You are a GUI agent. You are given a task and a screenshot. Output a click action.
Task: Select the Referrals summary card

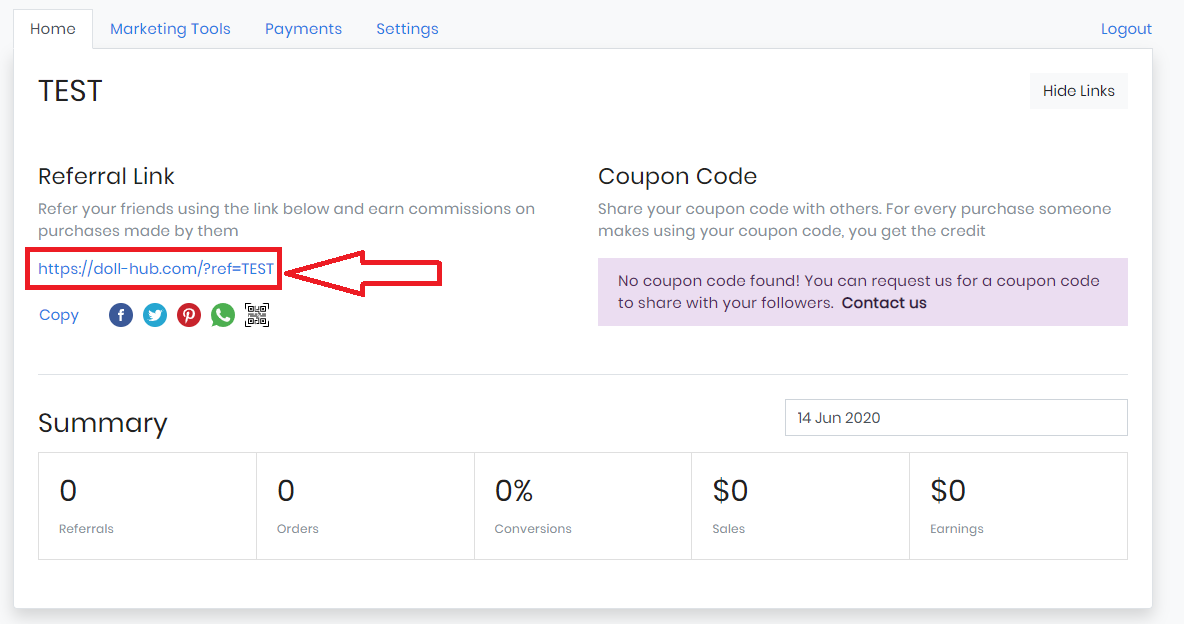coord(147,506)
